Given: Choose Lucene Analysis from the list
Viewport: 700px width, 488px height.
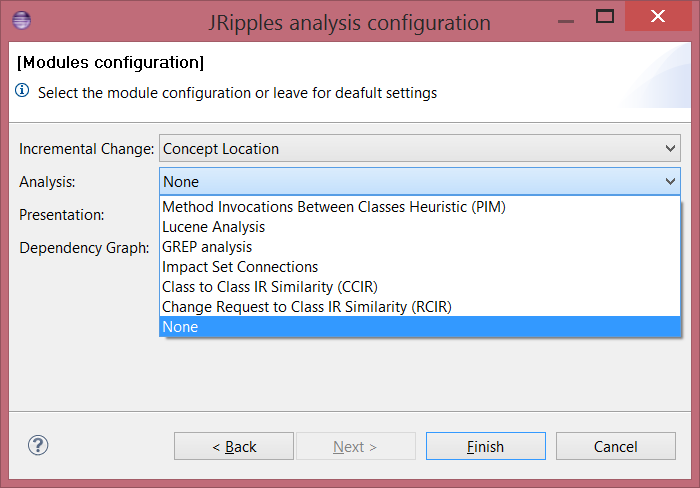Looking at the screenshot, I should click(214, 227).
